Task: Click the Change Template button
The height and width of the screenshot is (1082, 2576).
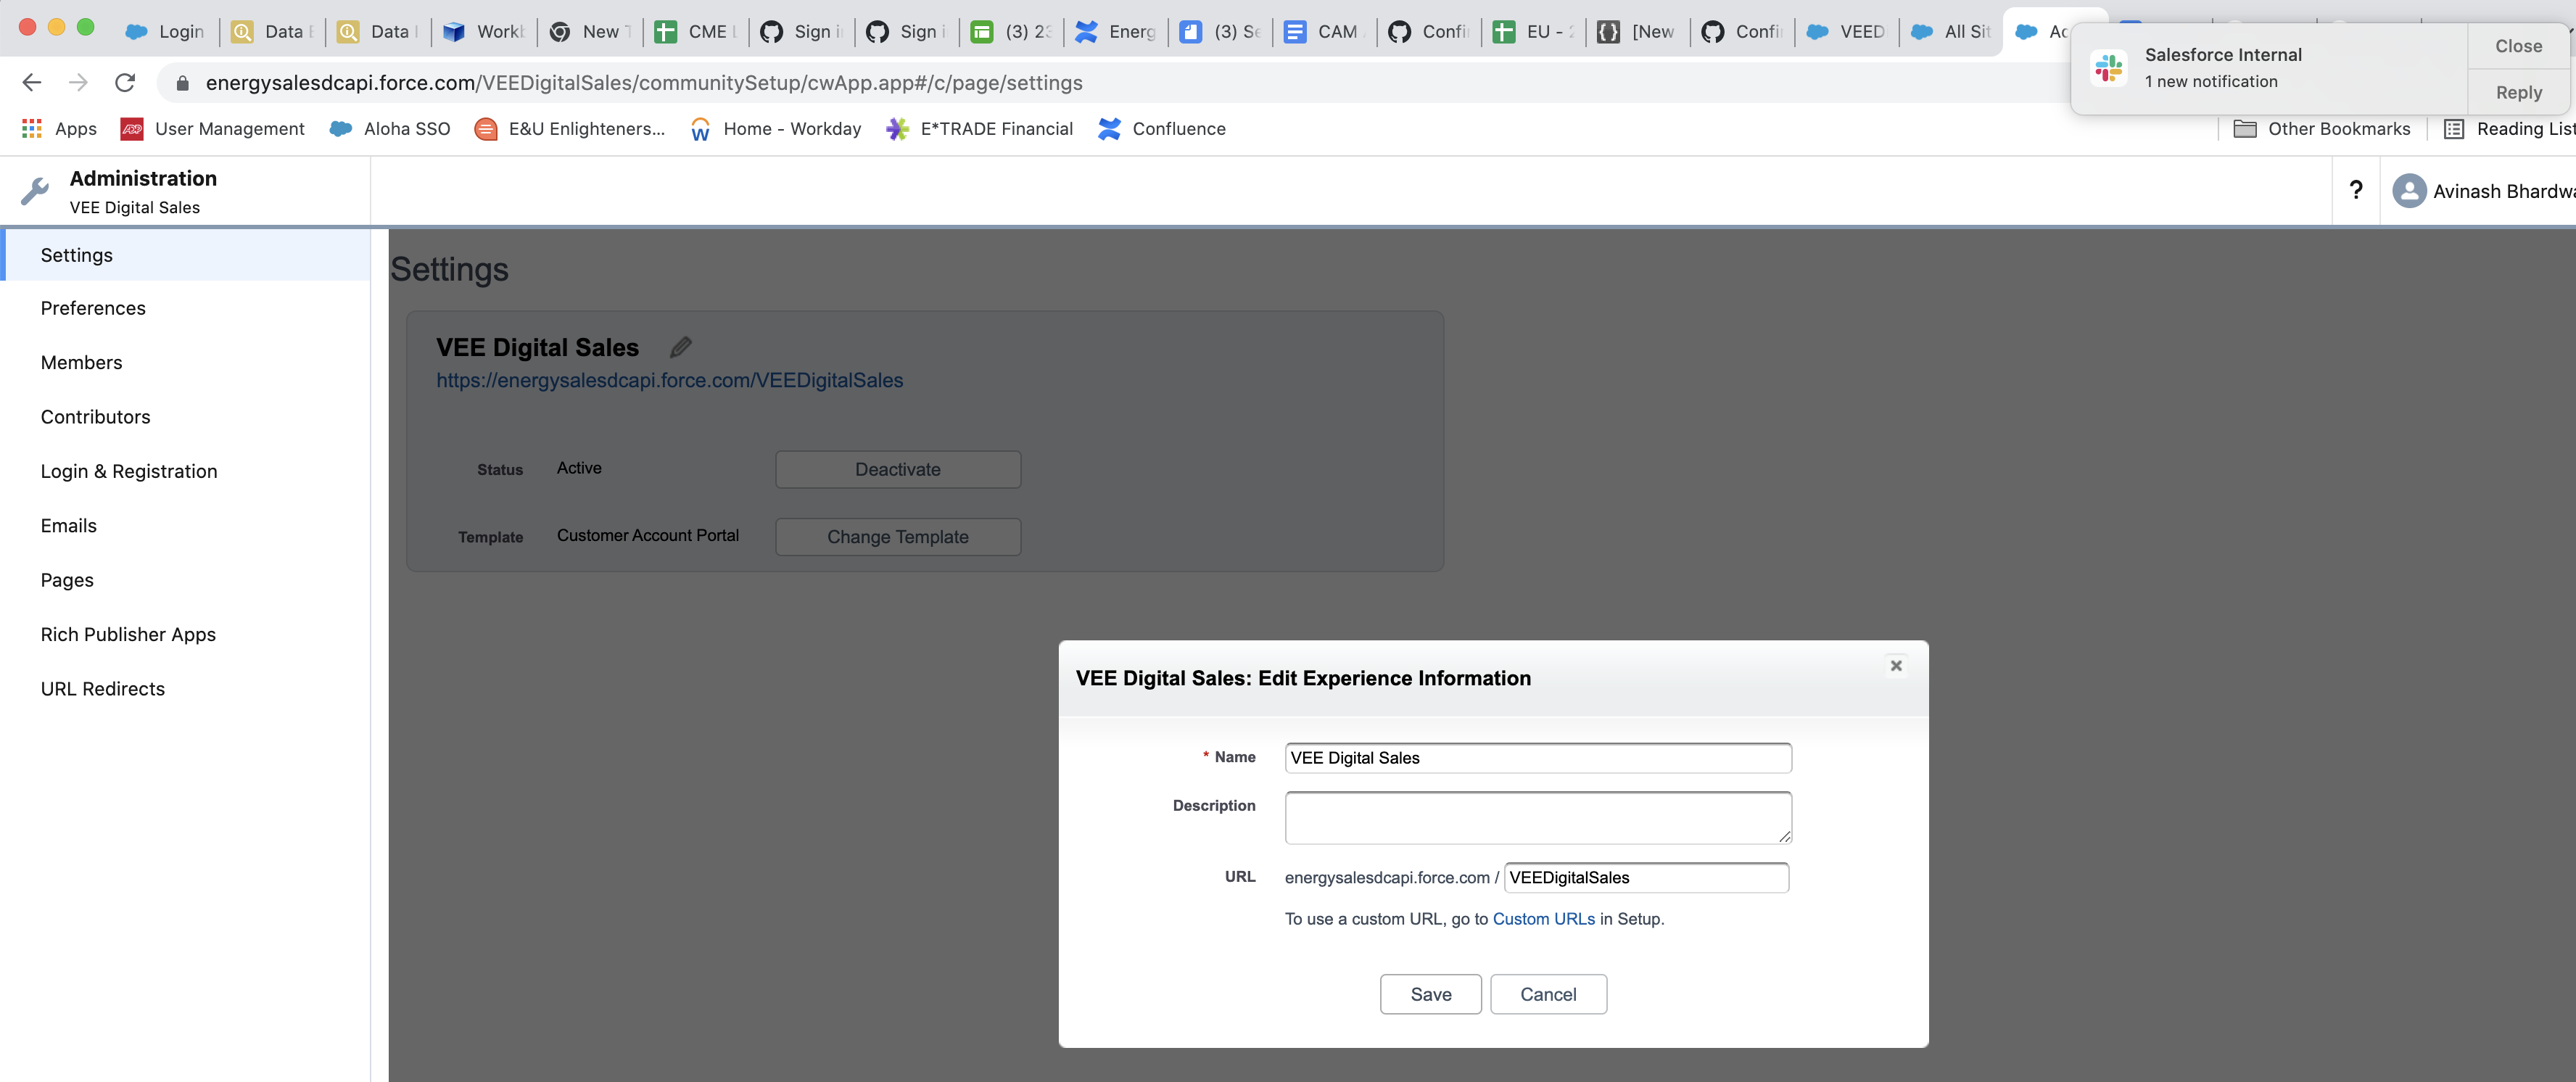Action: [897, 537]
